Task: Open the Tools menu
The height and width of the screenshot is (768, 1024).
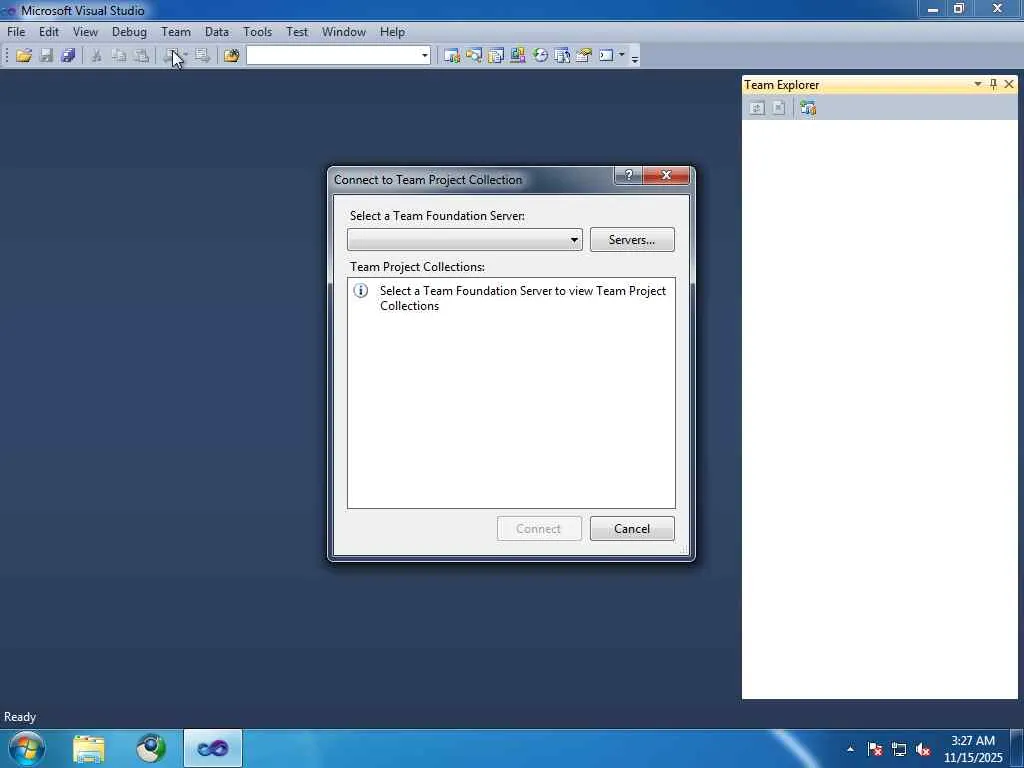Action: (257, 32)
